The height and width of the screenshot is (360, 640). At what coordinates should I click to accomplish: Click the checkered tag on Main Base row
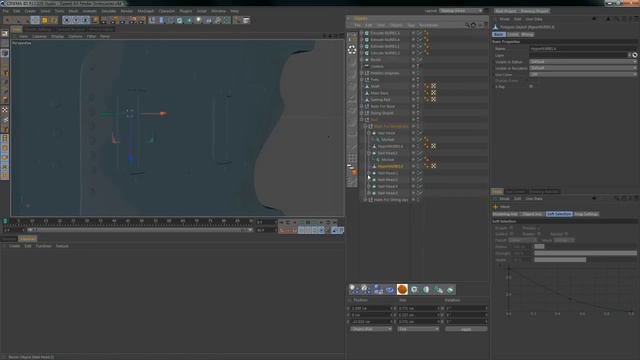point(433,93)
